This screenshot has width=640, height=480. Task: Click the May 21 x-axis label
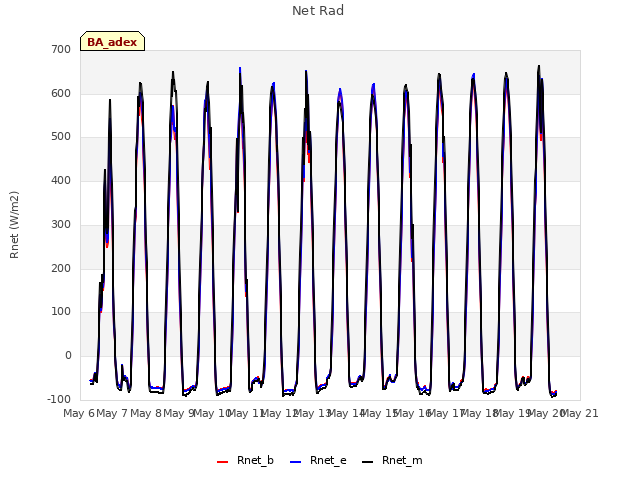pyautogui.click(x=579, y=413)
